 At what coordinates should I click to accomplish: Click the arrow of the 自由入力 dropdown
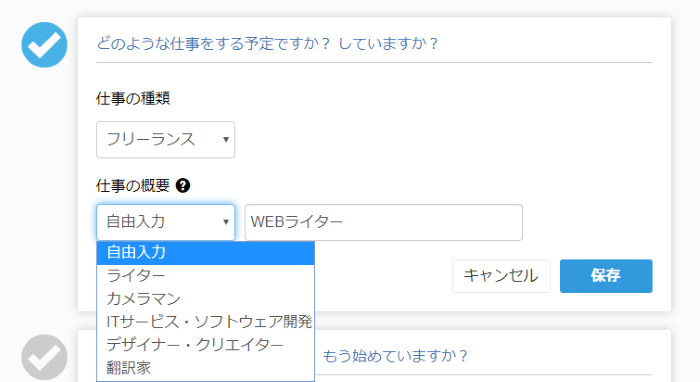coord(226,222)
